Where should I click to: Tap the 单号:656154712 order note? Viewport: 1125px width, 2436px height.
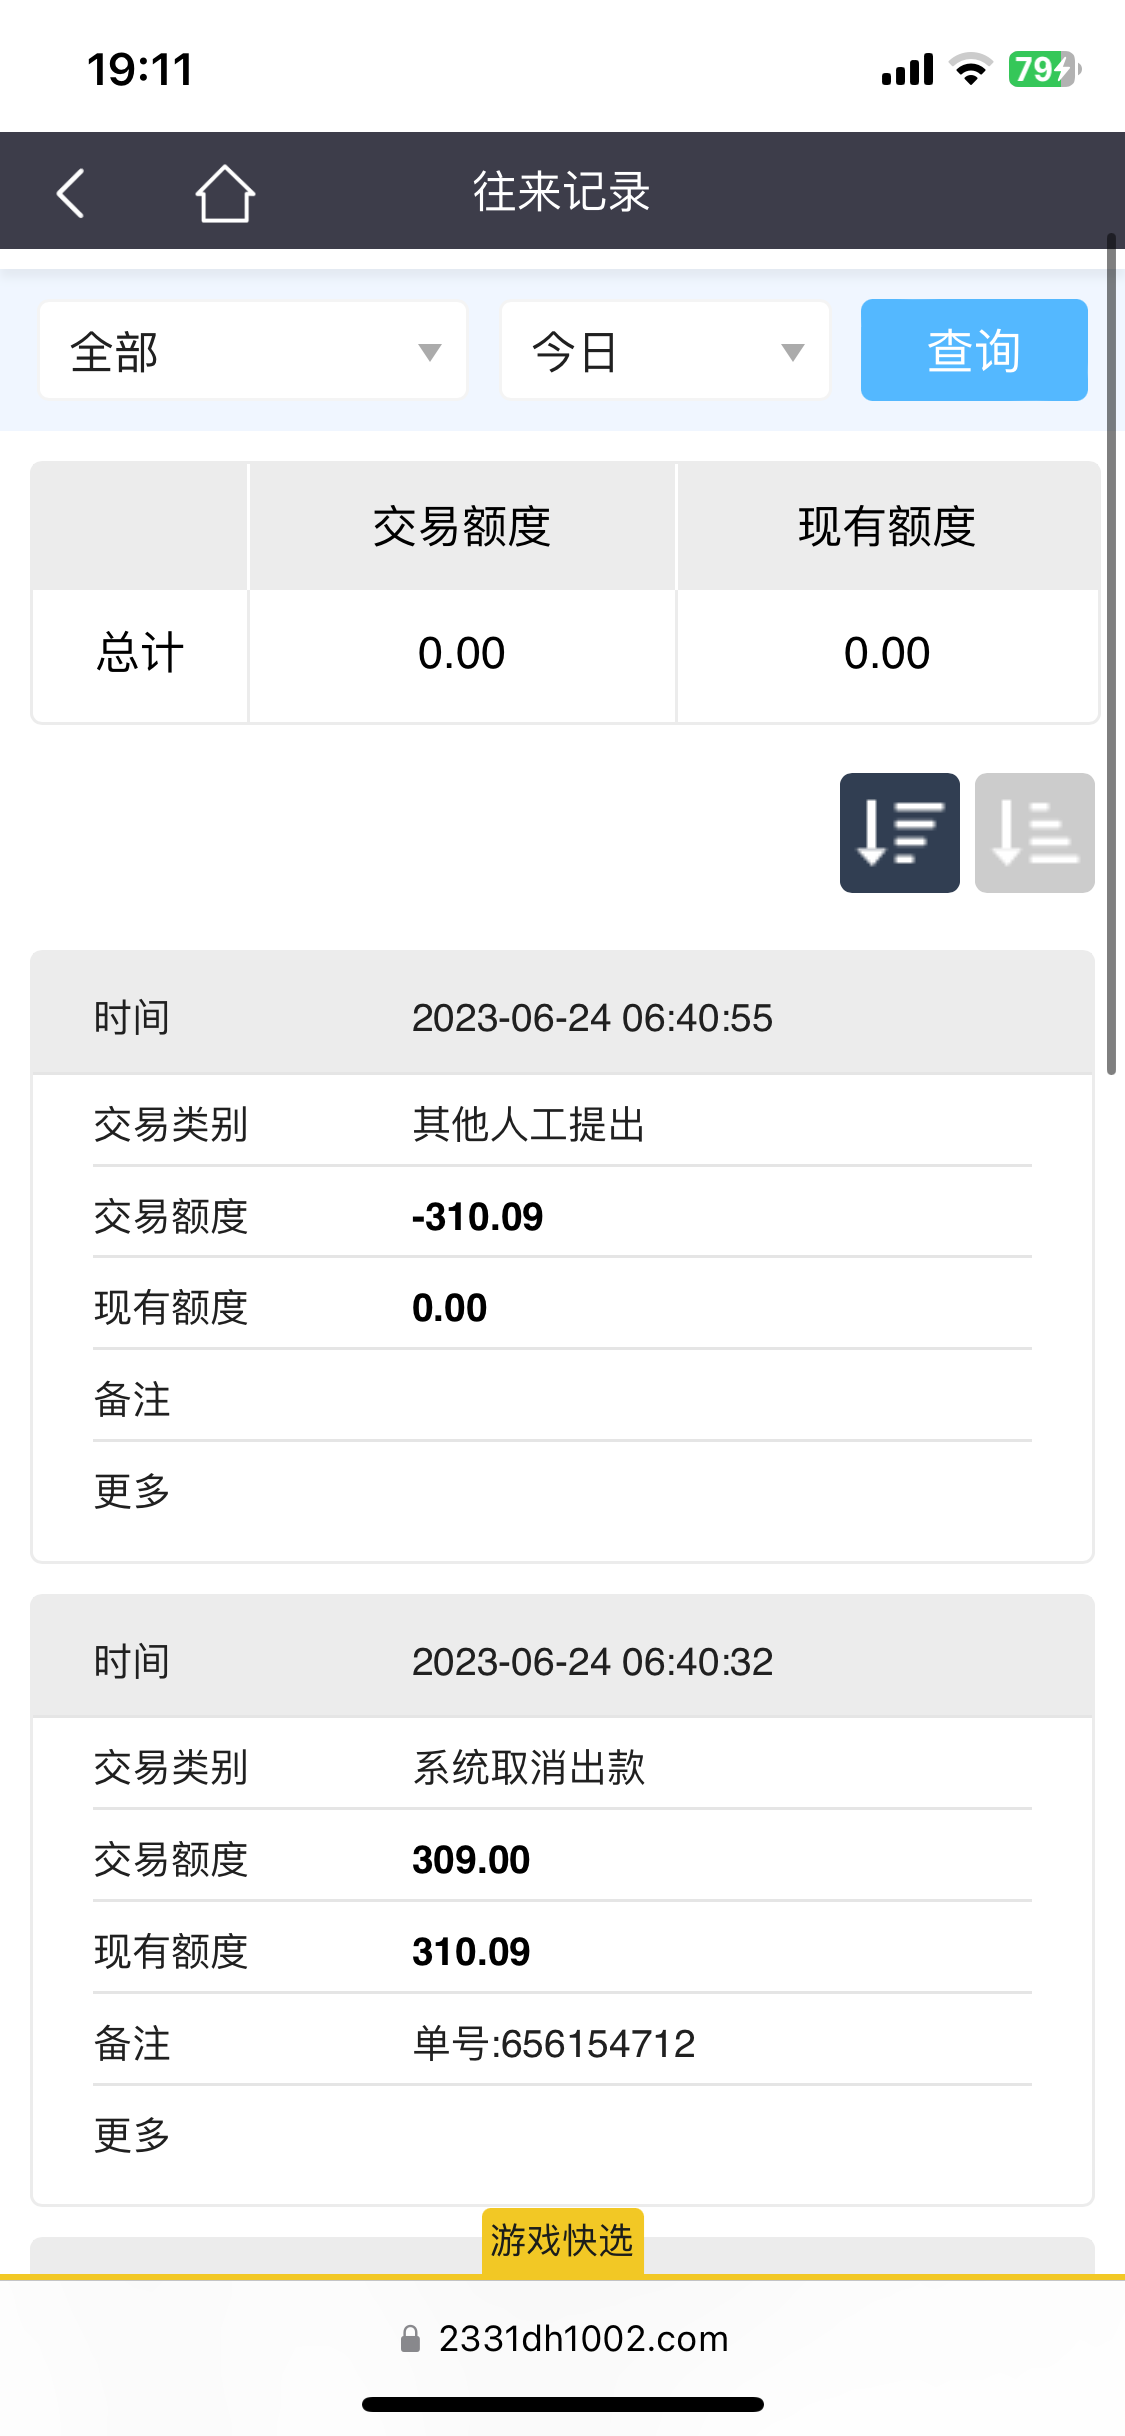tap(554, 2043)
